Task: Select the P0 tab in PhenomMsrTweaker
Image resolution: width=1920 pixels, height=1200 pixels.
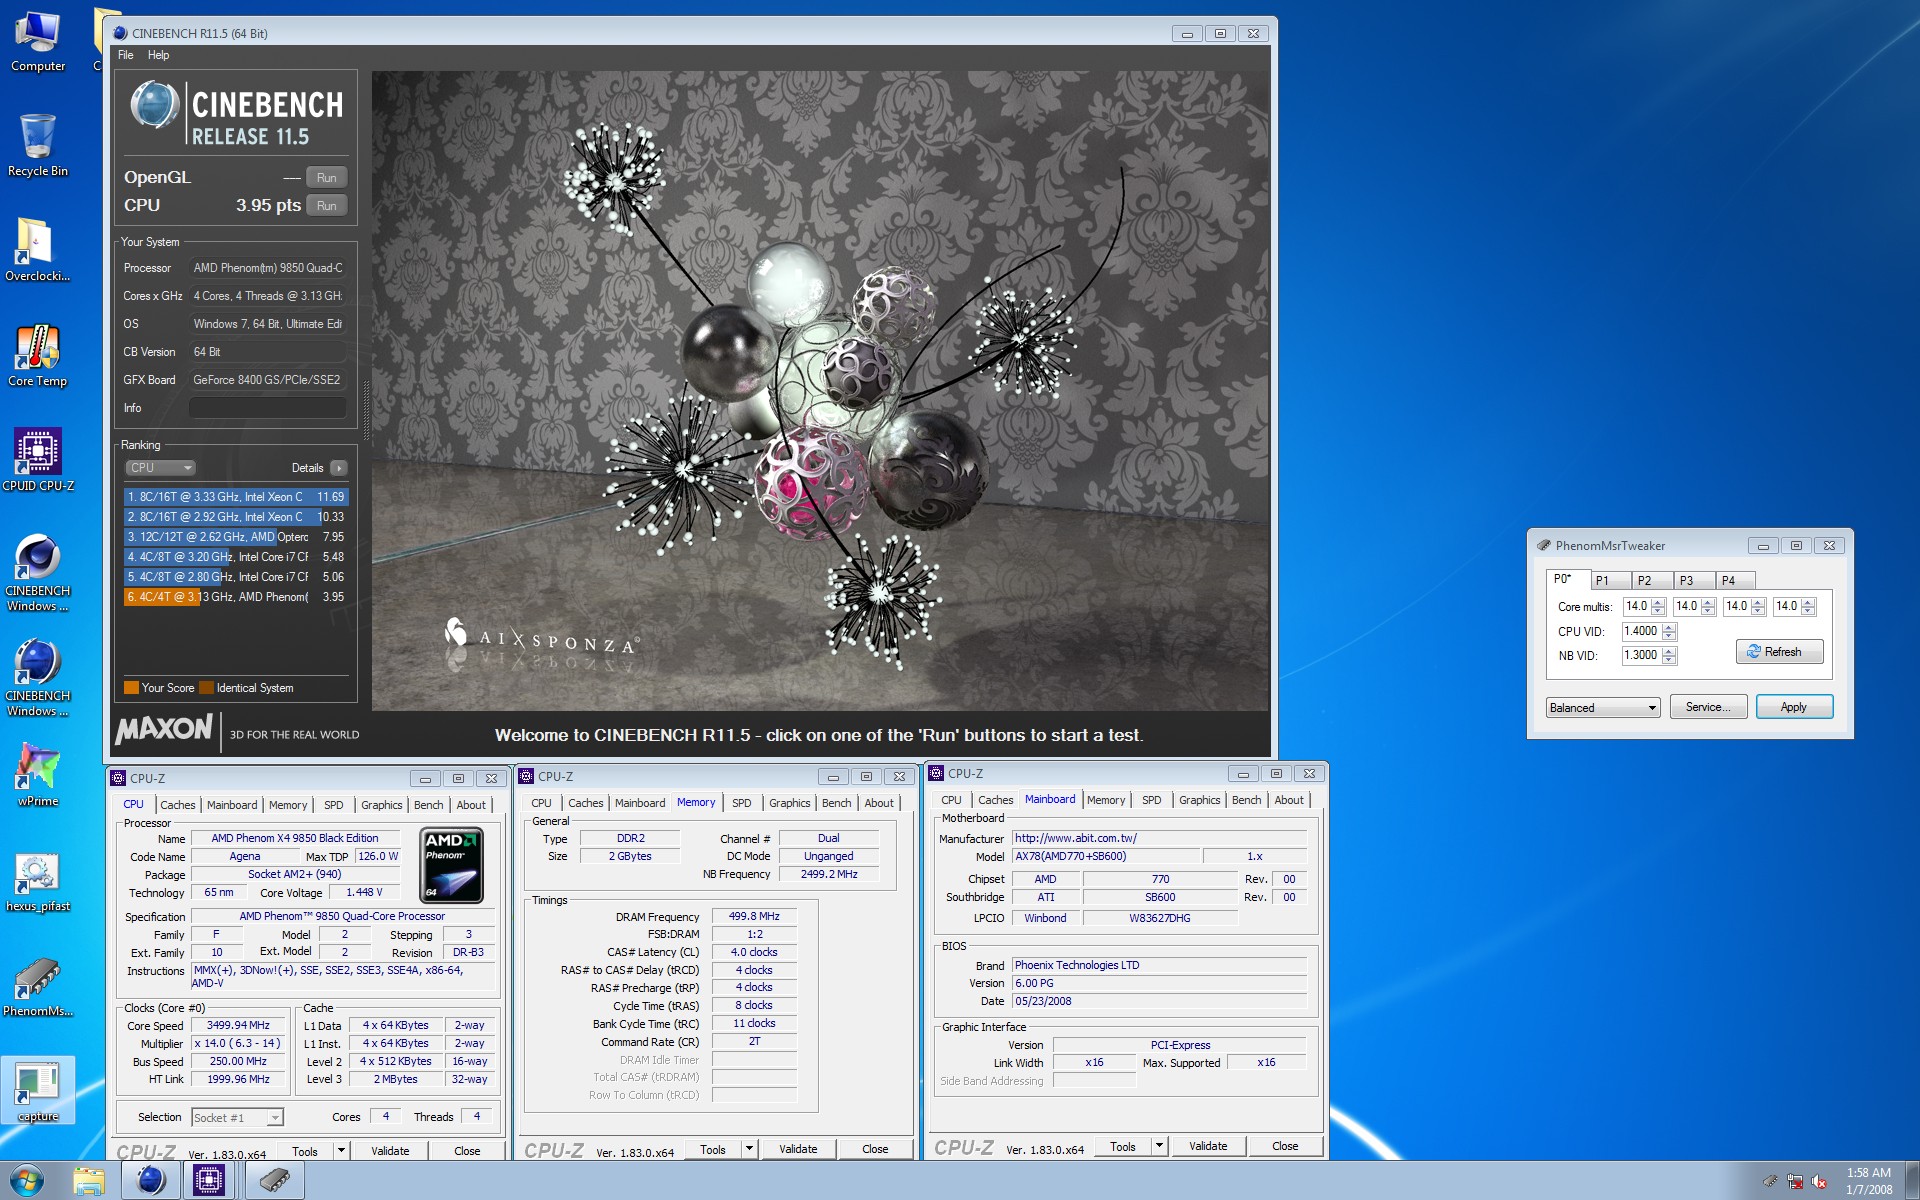Action: click(x=1565, y=579)
